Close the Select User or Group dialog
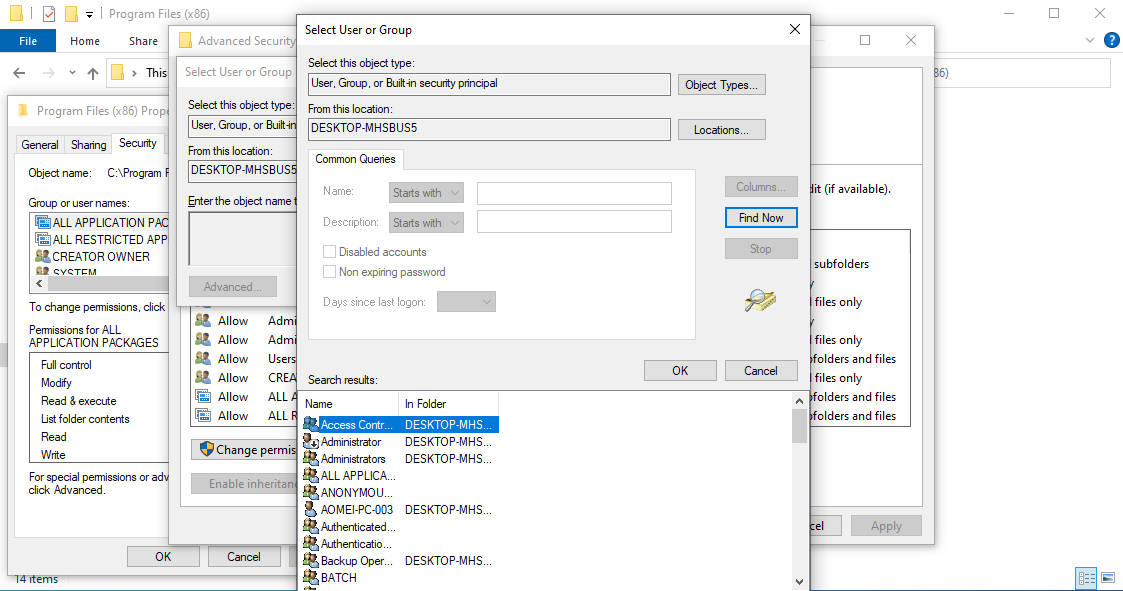This screenshot has width=1123, height=591. [794, 29]
